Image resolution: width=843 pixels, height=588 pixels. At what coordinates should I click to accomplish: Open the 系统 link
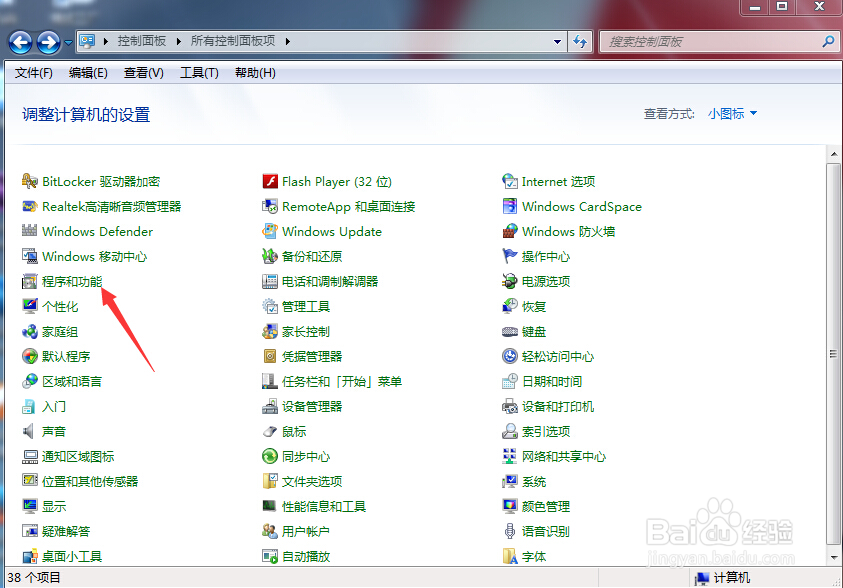(x=534, y=481)
